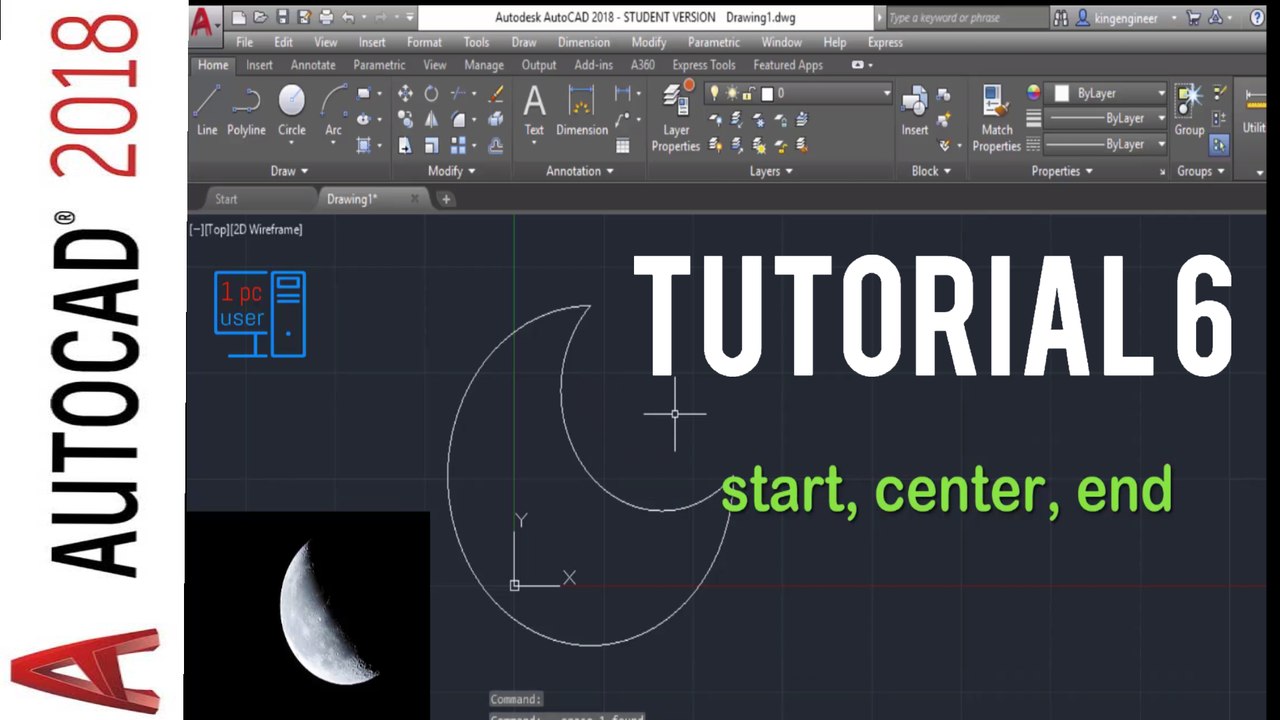1280x720 pixels.
Task: Select the Line tool
Action: click(x=207, y=110)
